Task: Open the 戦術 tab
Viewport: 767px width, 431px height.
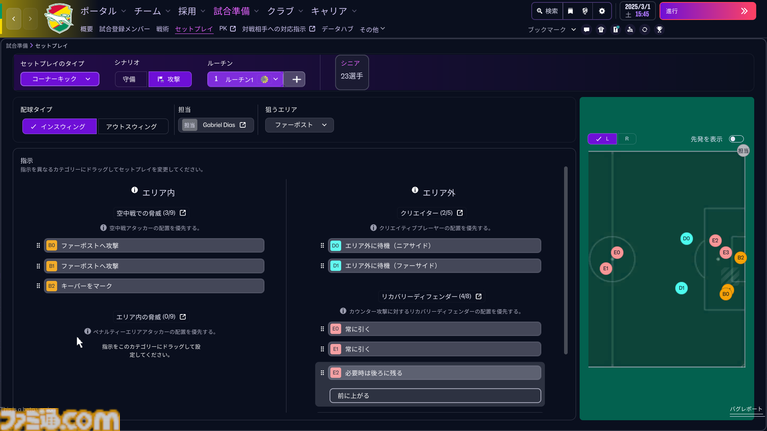Action: click(162, 30)
